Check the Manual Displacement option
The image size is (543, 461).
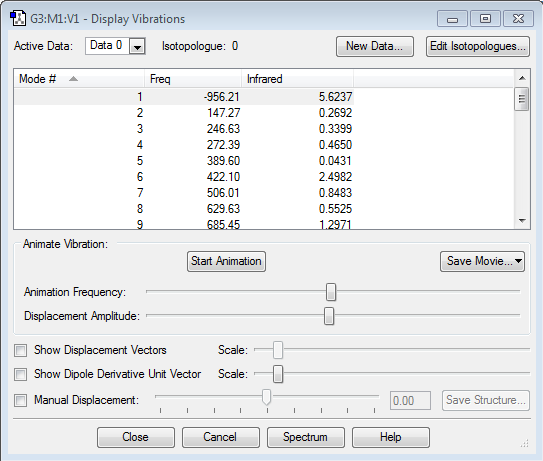(x=20, y=400)
